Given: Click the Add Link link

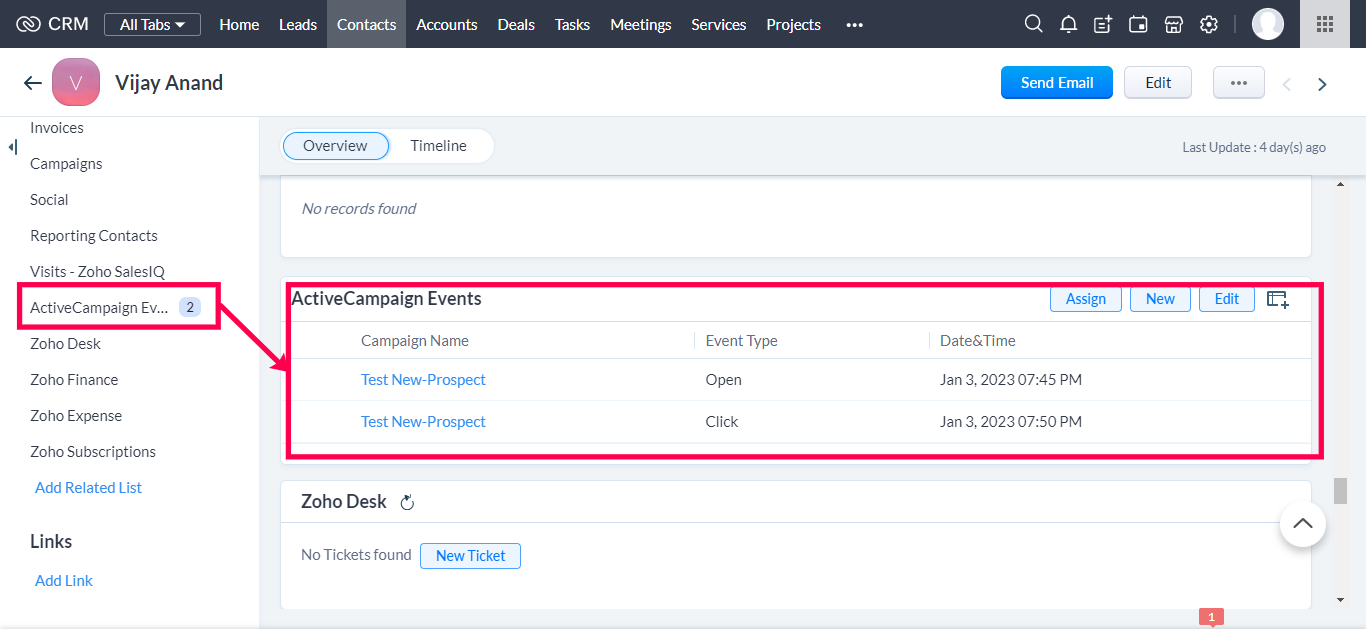Looking at the screenshot, I should click(x=64, y=581).
